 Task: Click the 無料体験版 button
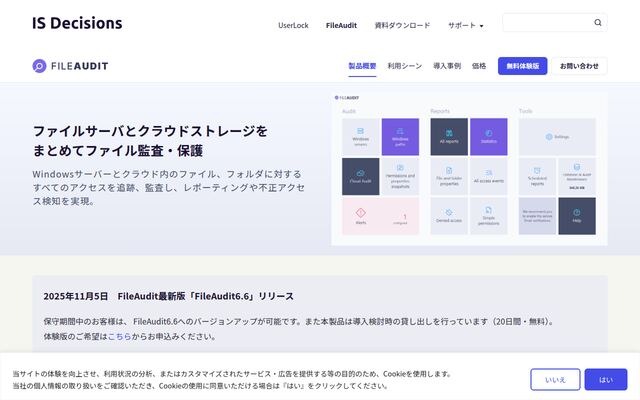(x=522, y=66)
